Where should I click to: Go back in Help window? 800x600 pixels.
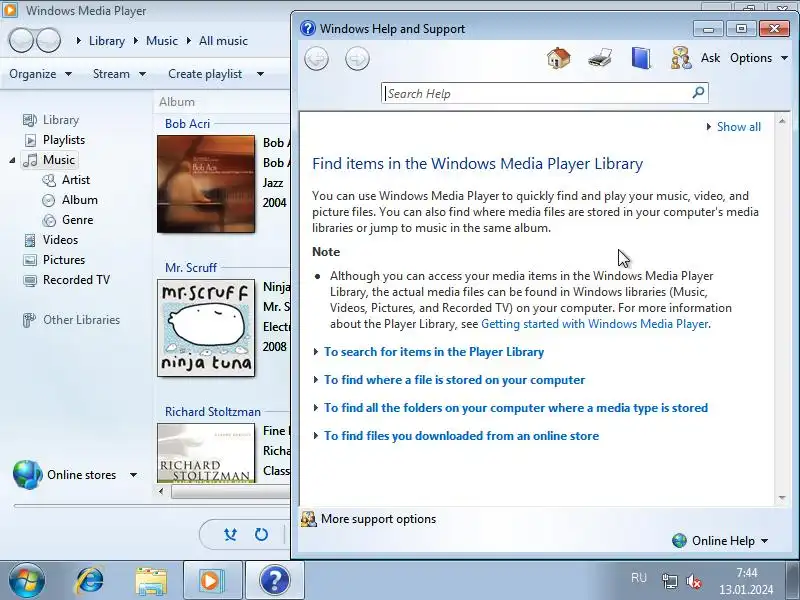coord(316,59)
